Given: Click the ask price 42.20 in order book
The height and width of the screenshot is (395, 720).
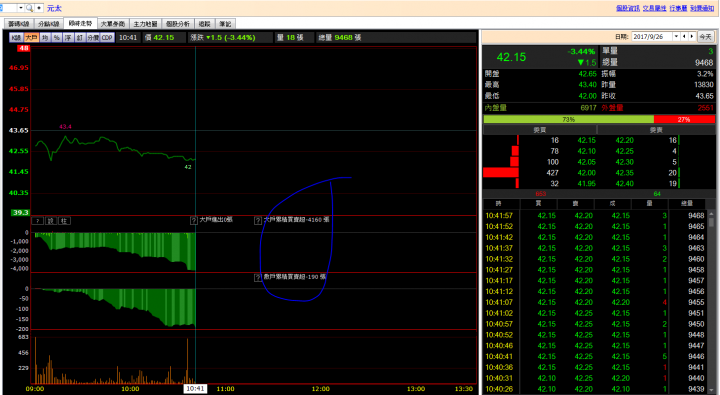Looking at the screenshot, I should tap(624, 141).
